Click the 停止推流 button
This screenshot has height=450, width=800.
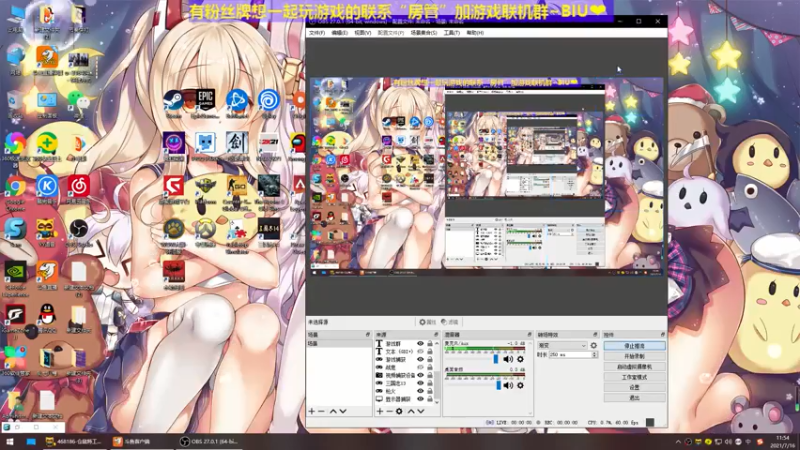[x=635, y=345]
